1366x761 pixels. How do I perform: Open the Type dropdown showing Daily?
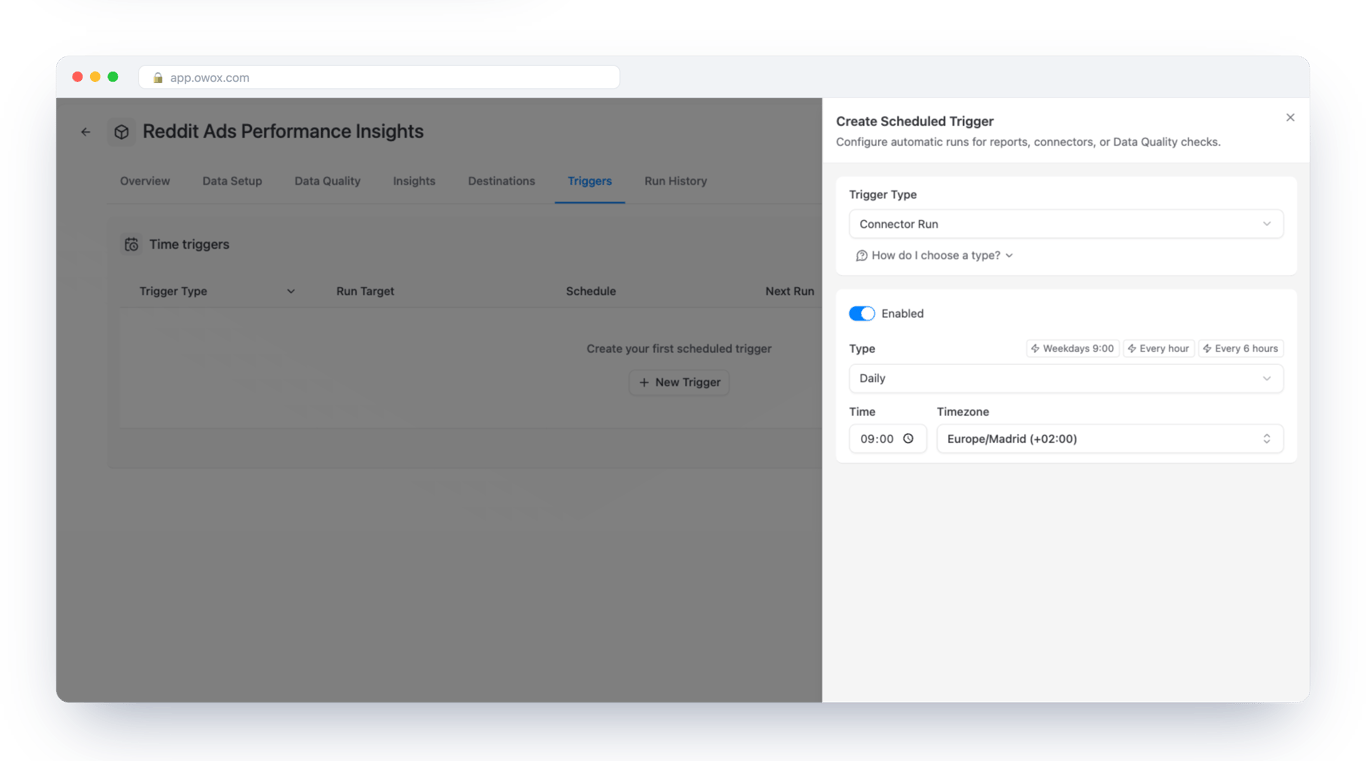(1066, 379)
